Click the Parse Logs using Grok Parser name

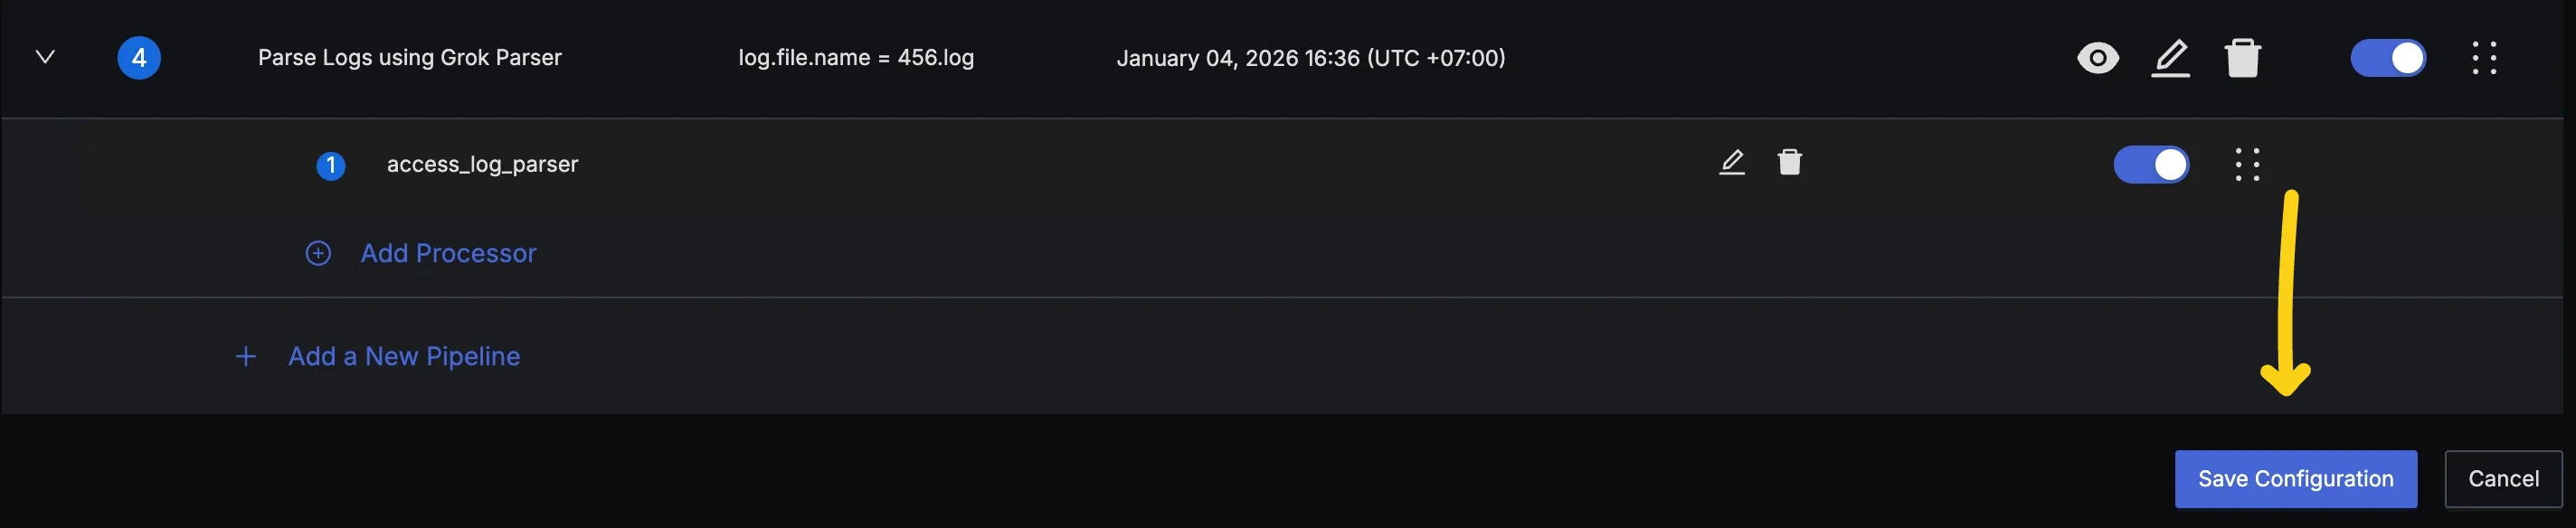click(410, 58)
